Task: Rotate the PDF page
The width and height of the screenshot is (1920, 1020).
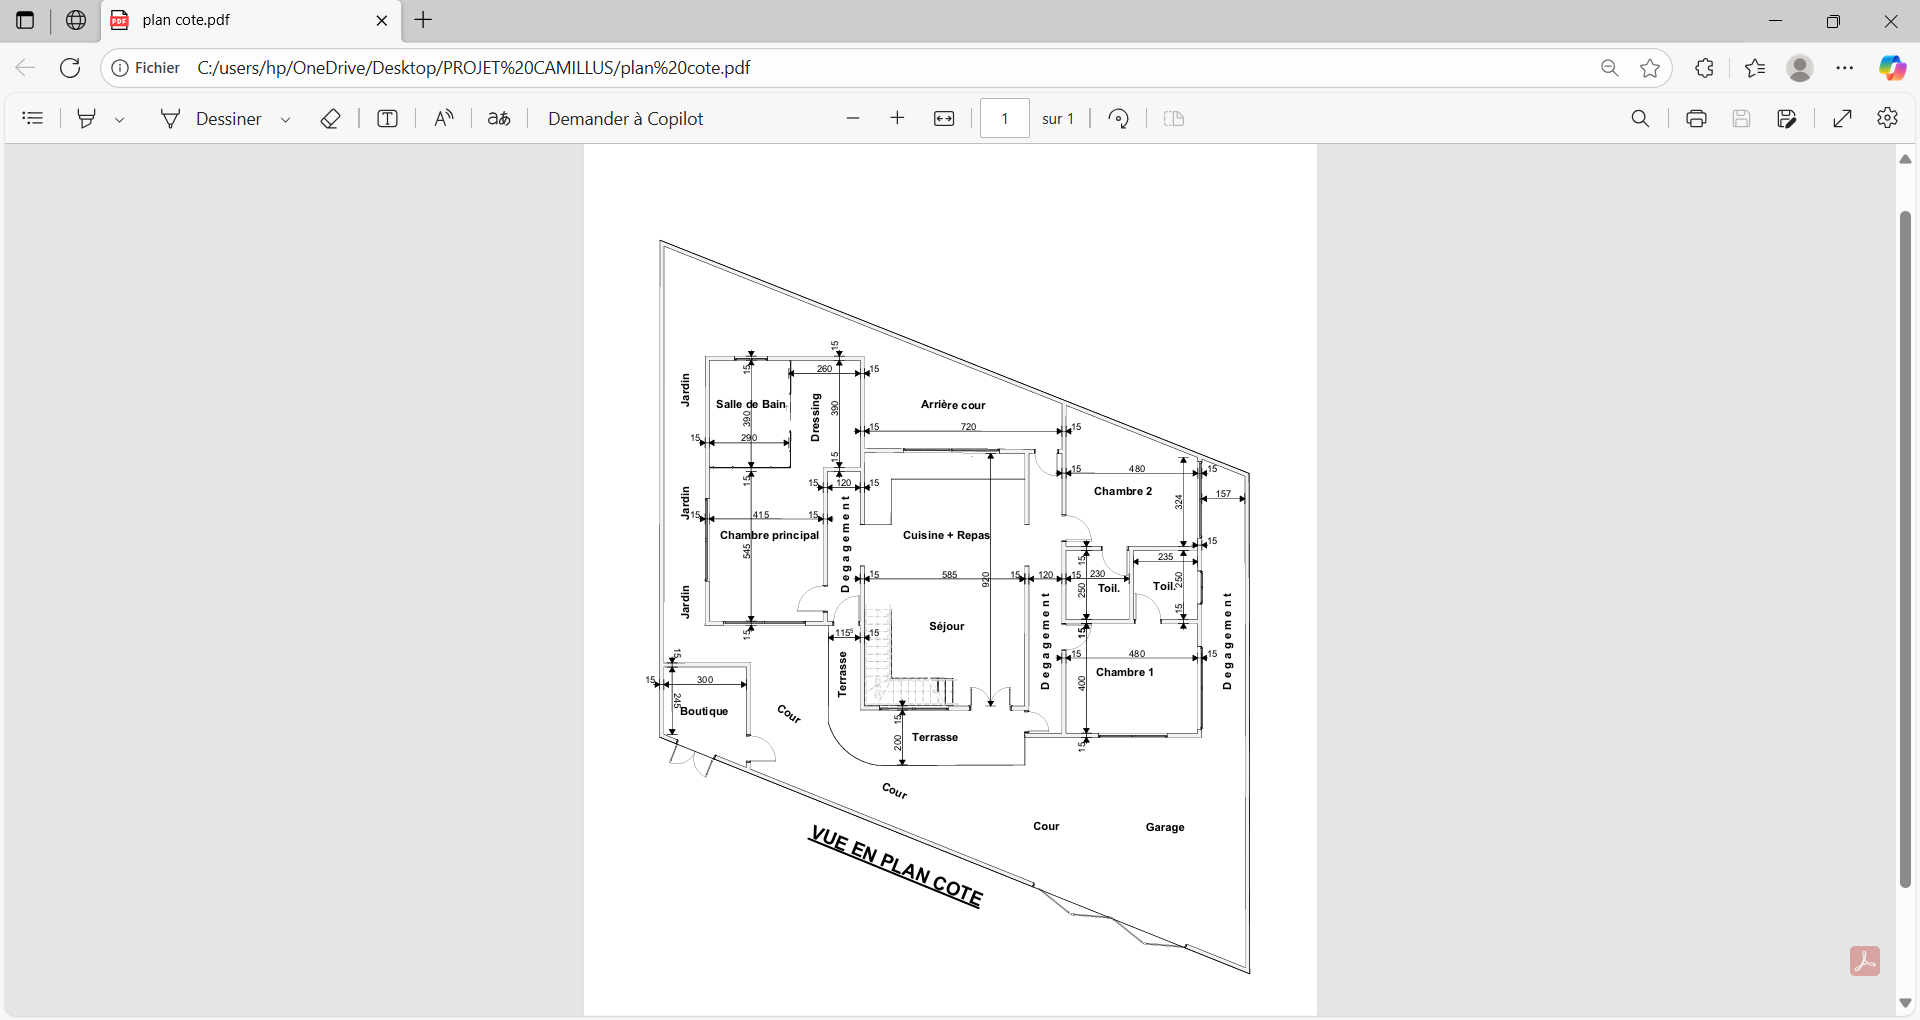Action: point(1119,119)
